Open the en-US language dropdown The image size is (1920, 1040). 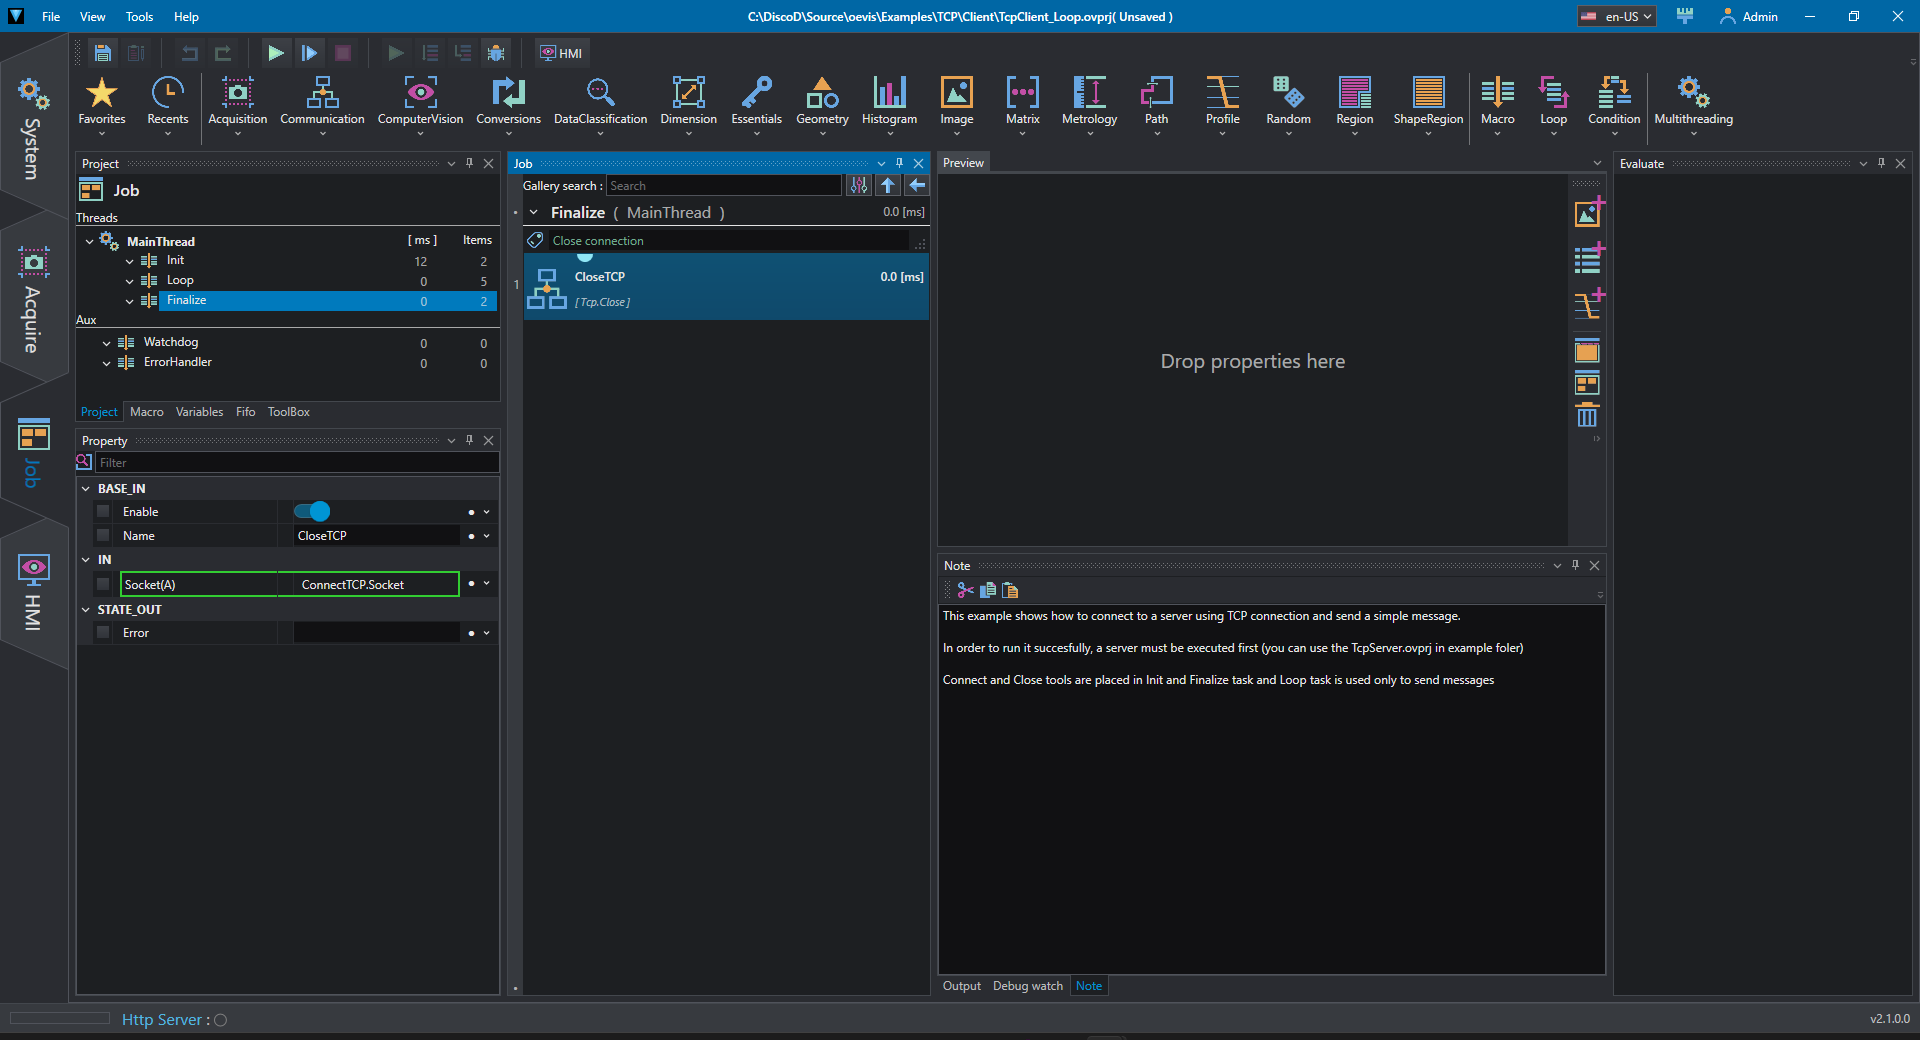pos(1617,16)
